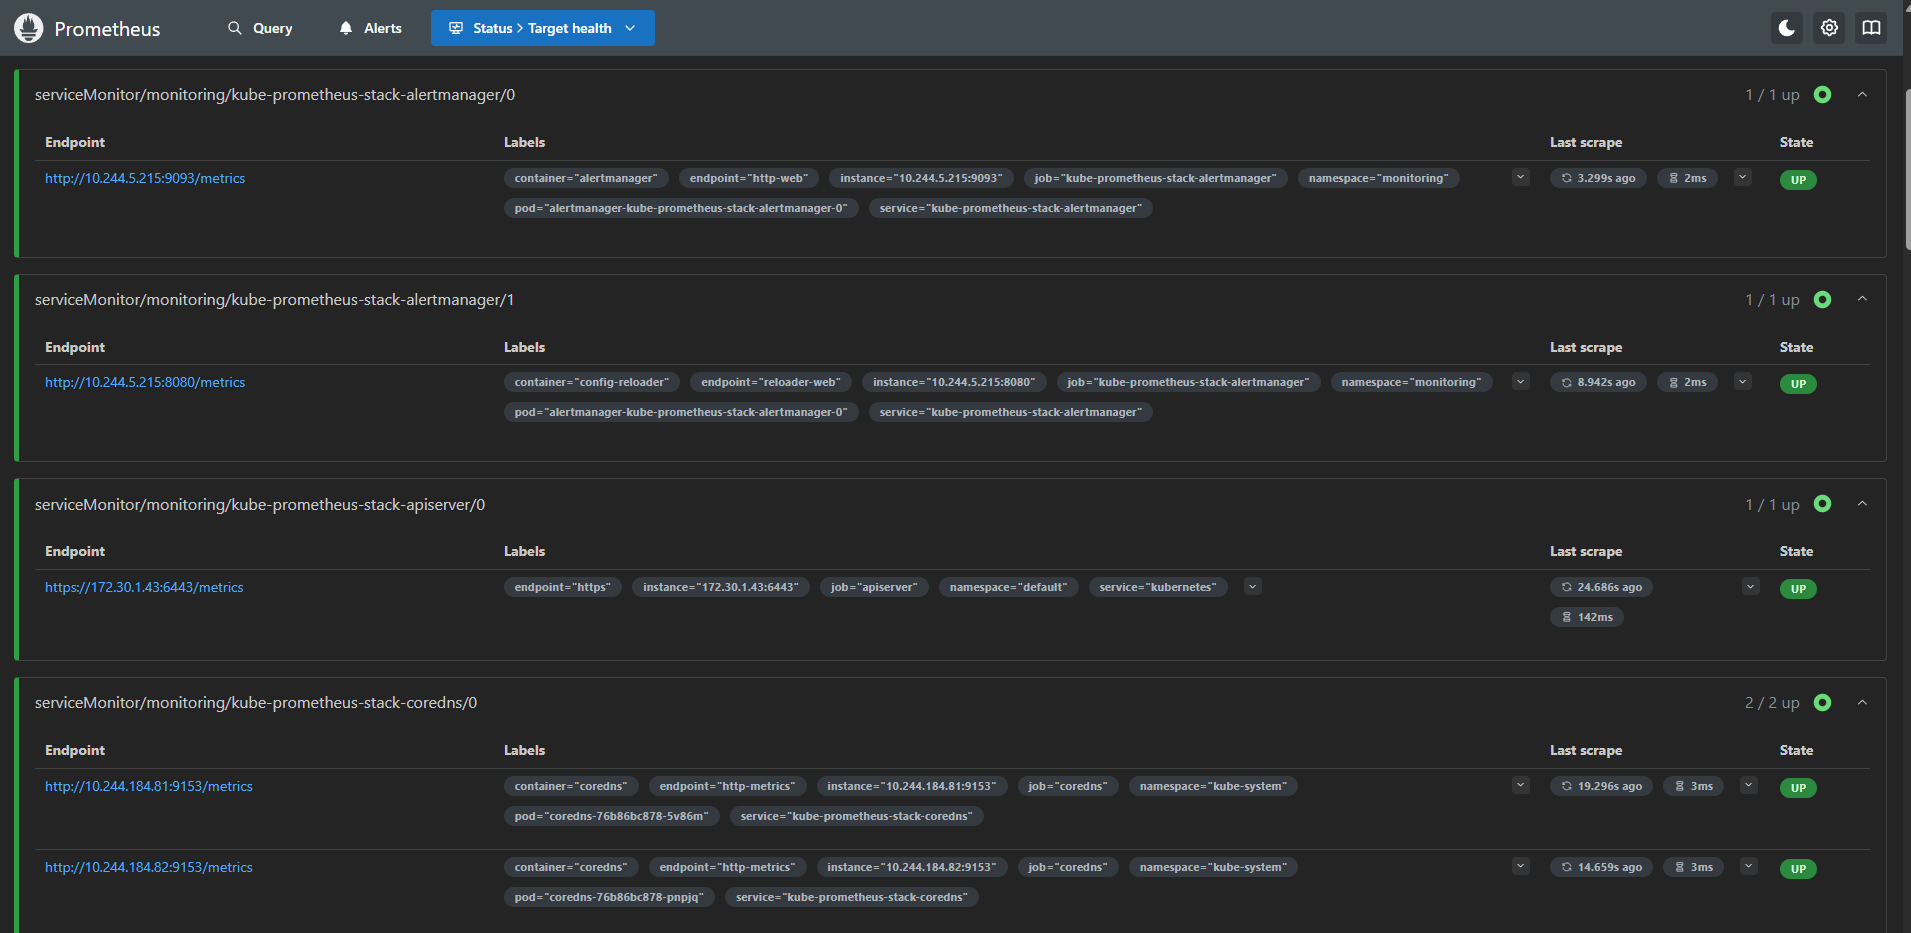
Task: Click the green health ring for alertmanager/0
Action: [1822, 95]
